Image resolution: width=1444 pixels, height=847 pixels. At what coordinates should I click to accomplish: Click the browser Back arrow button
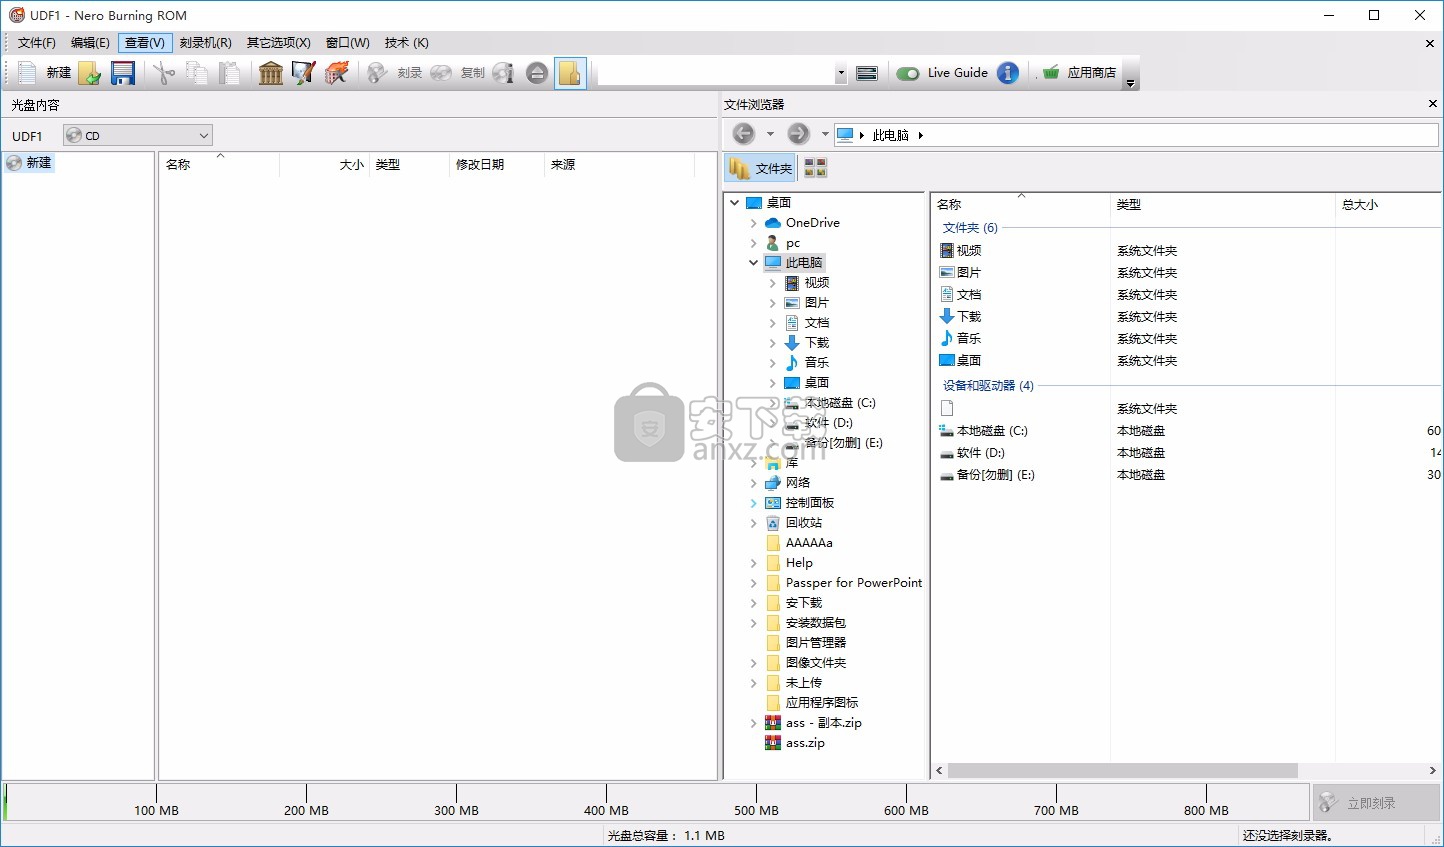743,134
